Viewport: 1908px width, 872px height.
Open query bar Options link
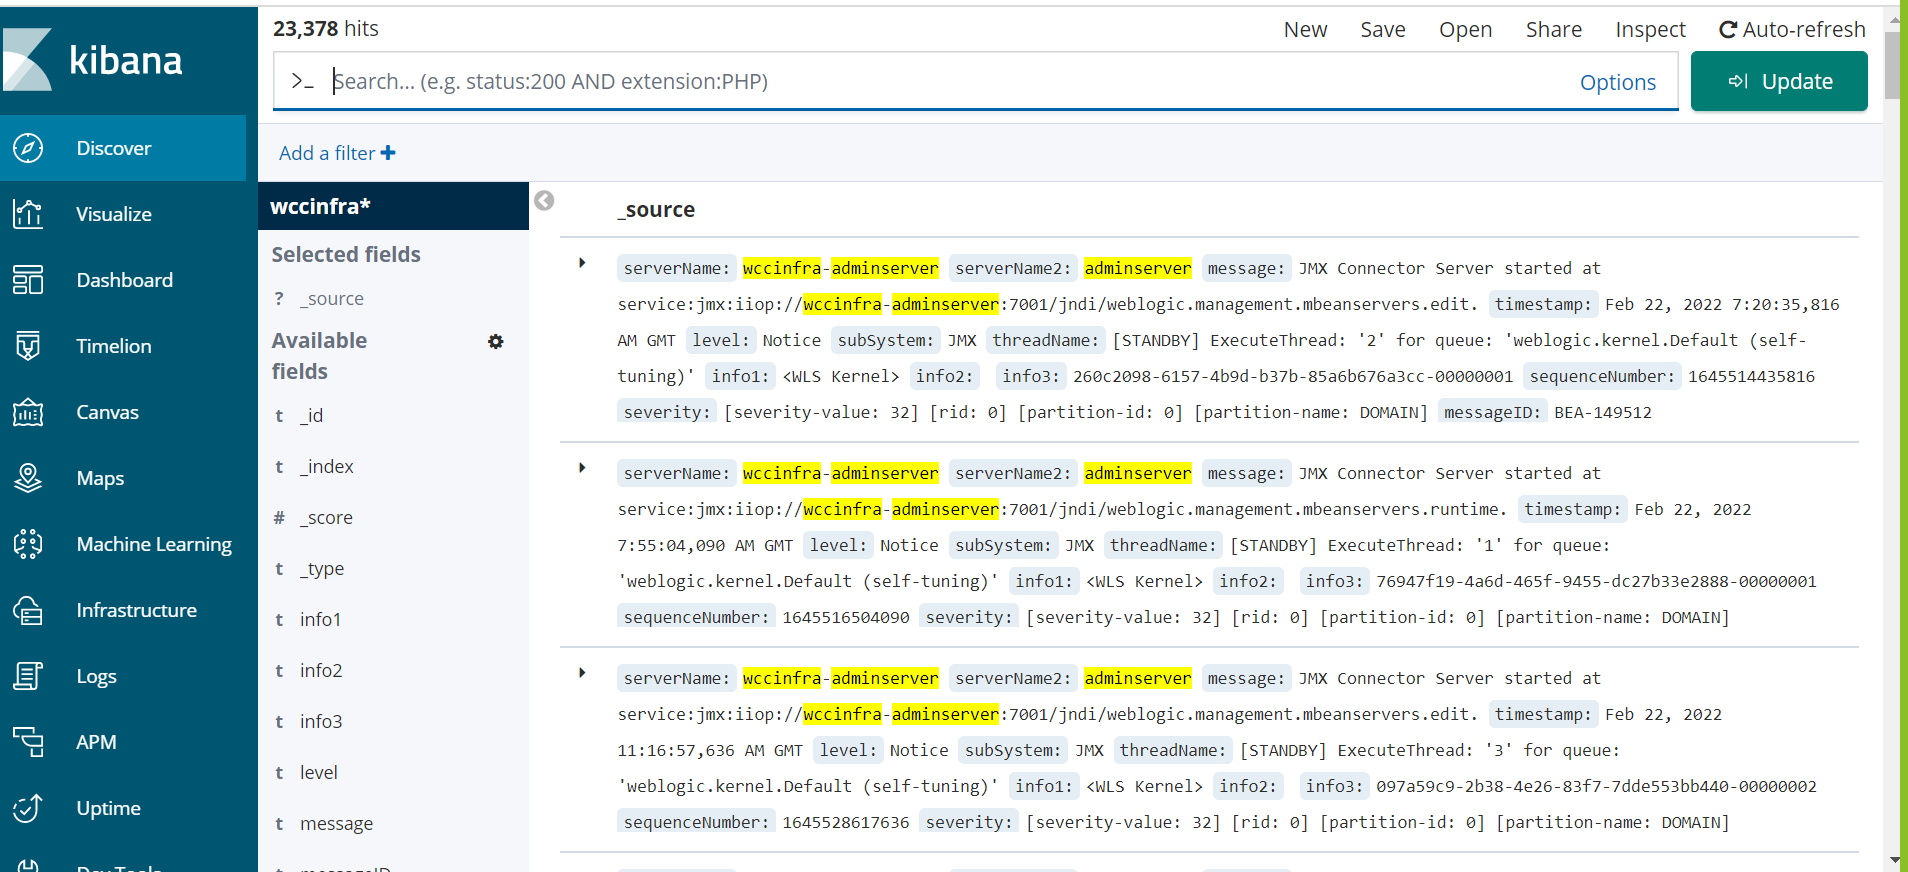(1617, 82)
